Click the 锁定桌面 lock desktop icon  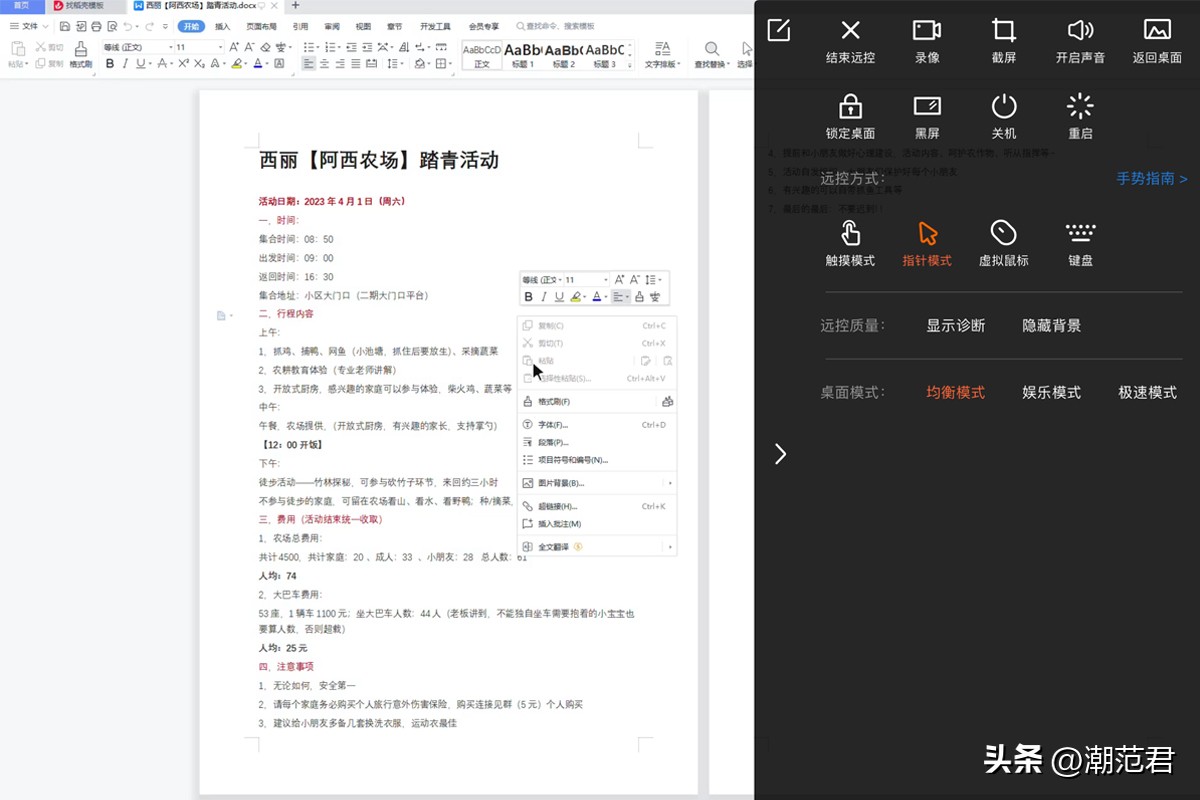(x=850, y=117)
